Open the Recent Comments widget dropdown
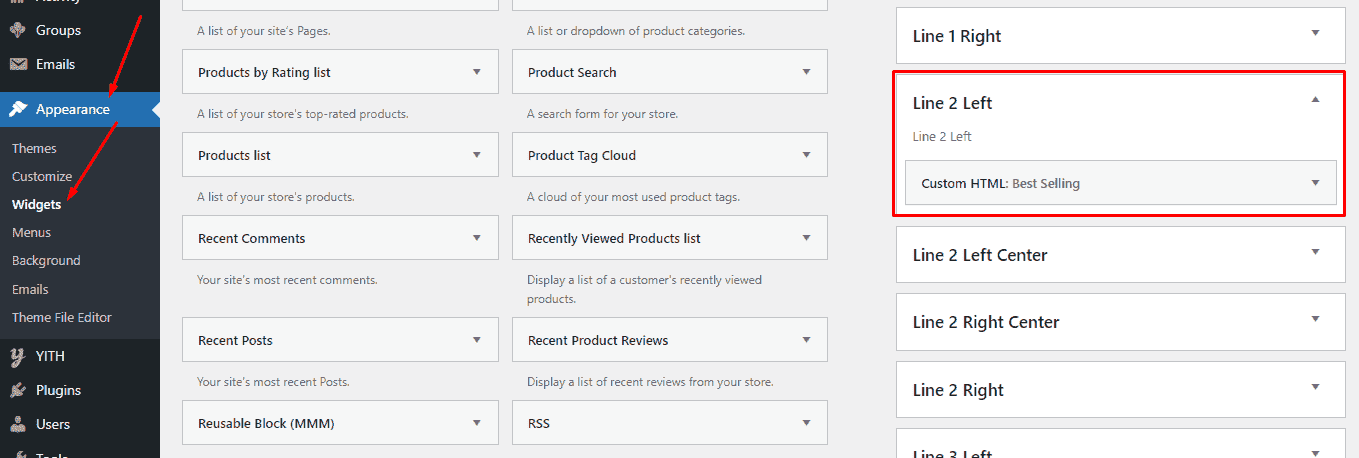Image resolution: width=1359 pixels, height=458 pixels. tap(477, 238)
